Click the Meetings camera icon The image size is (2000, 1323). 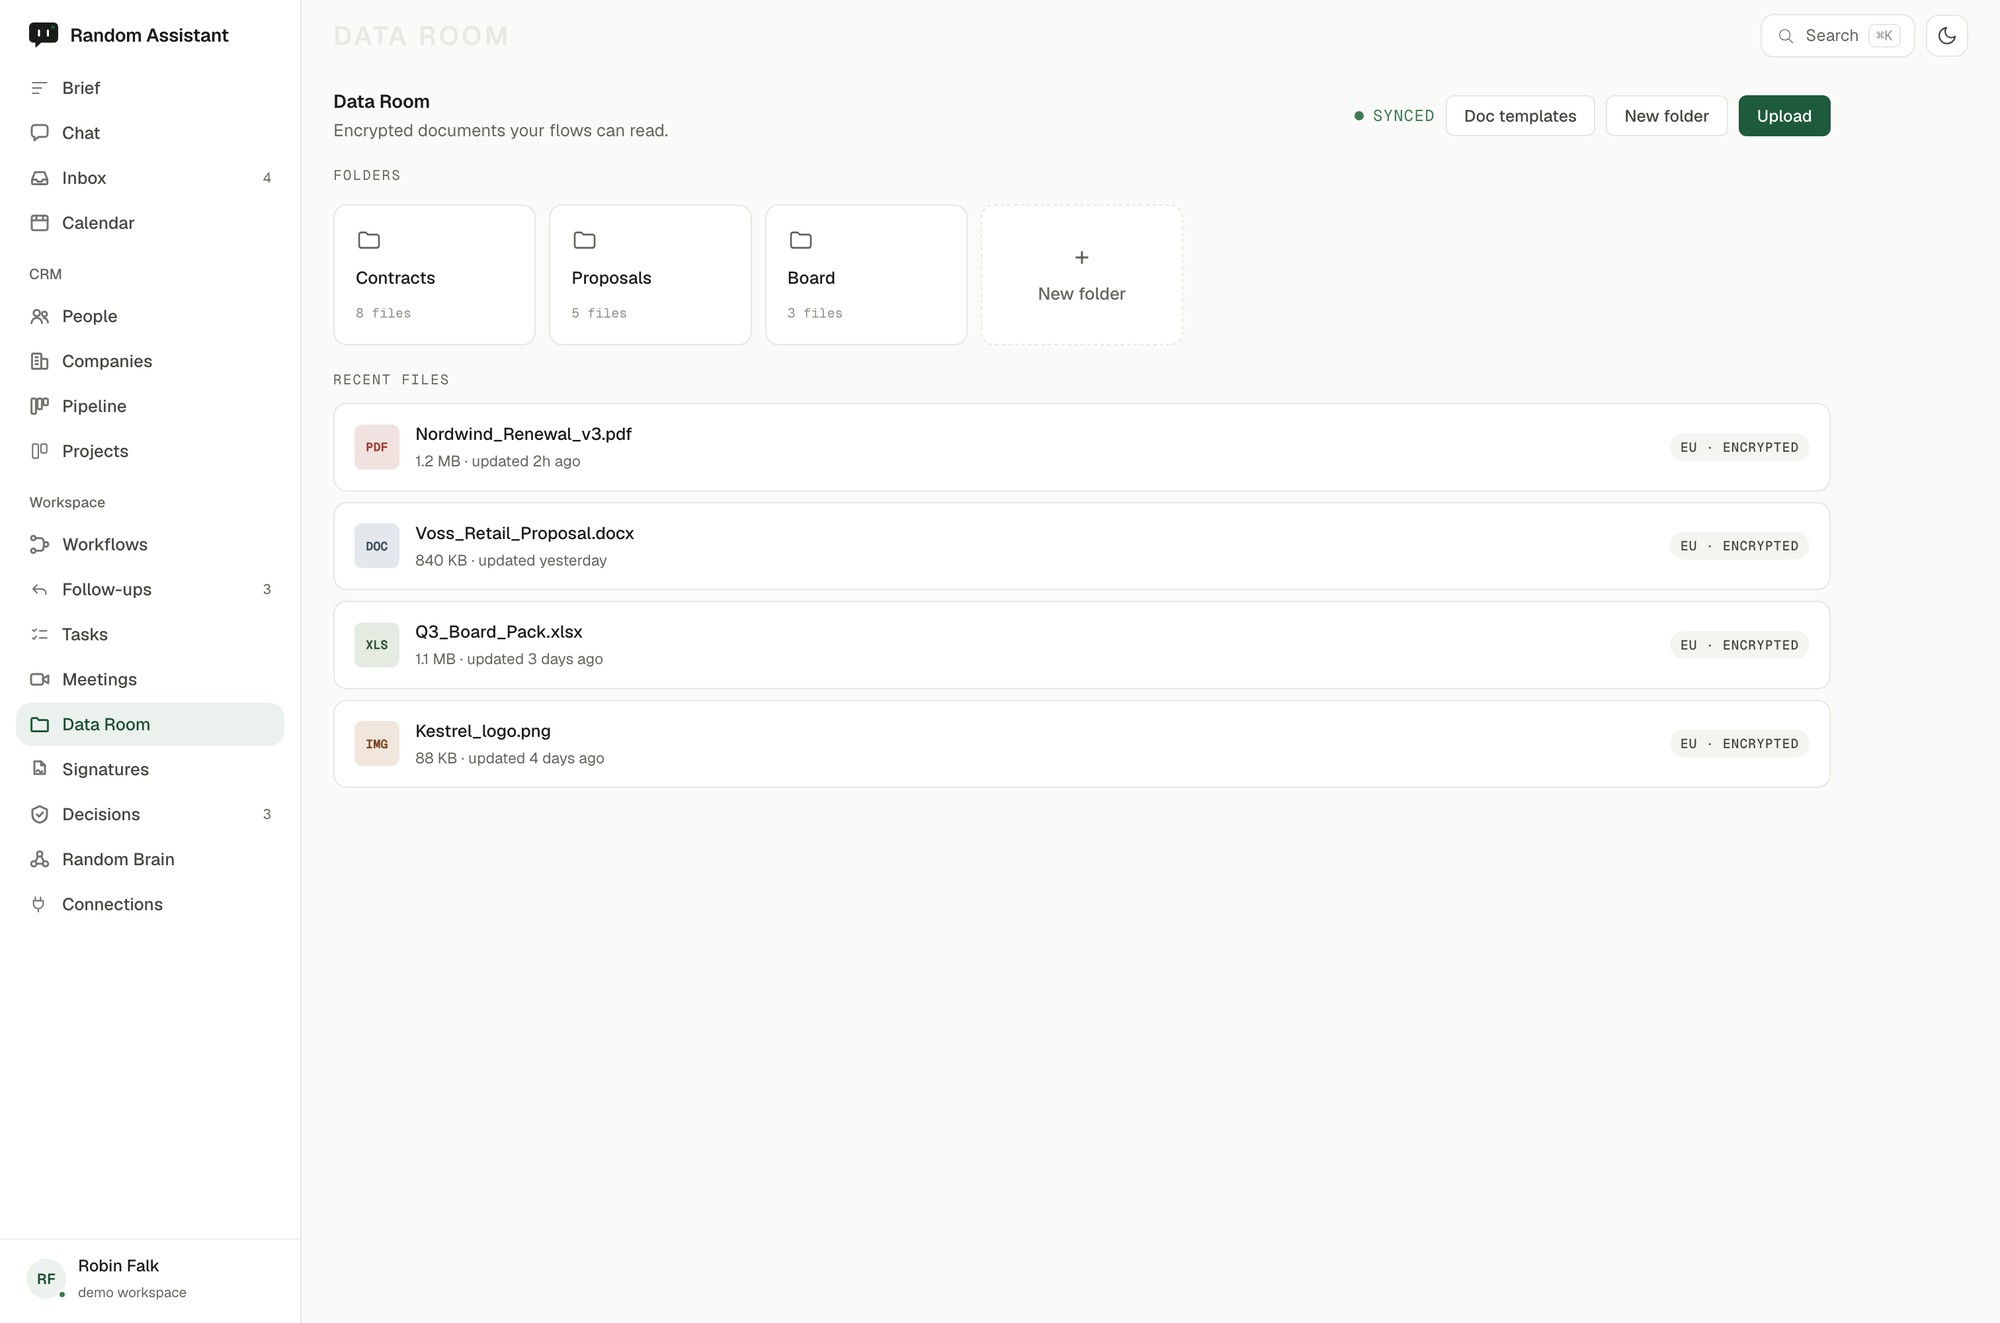tap(39, 679)
